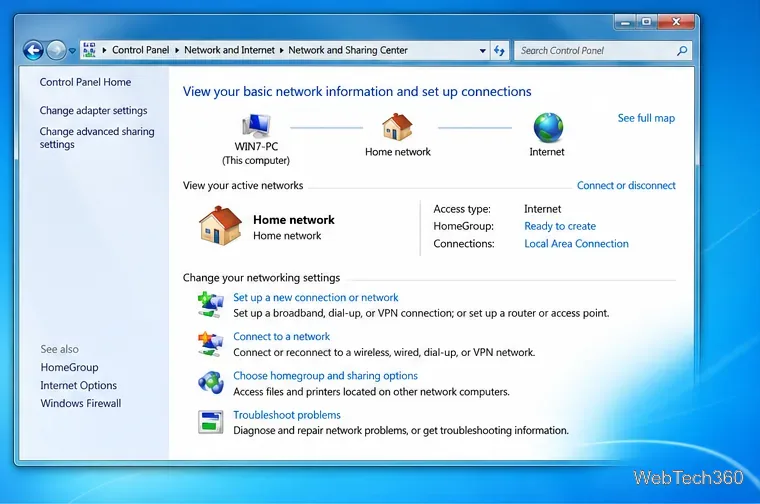The height and width of the screenshot is (504, 760).
Task: Click the bold Home network name
Action: (x=294, y=220)
